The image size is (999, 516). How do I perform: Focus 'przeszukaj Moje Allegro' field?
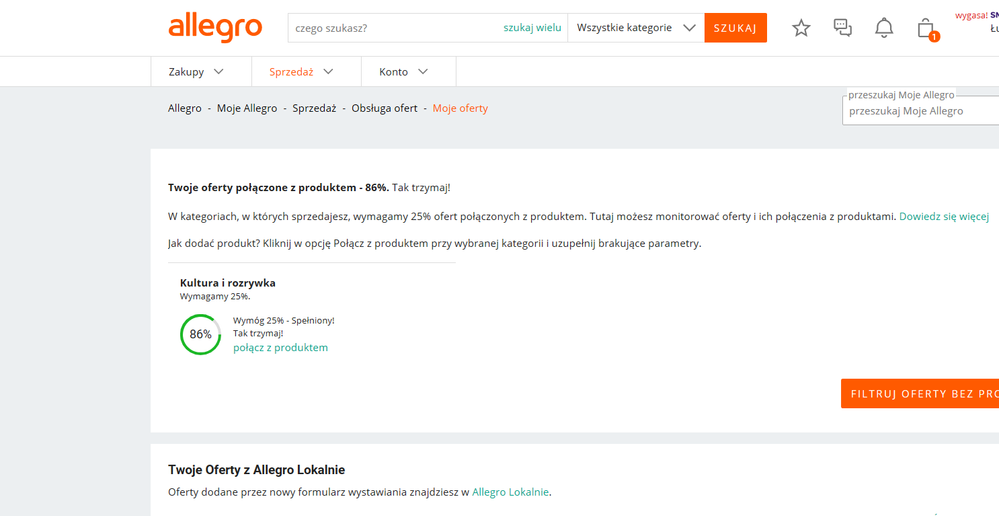(921, 111)
